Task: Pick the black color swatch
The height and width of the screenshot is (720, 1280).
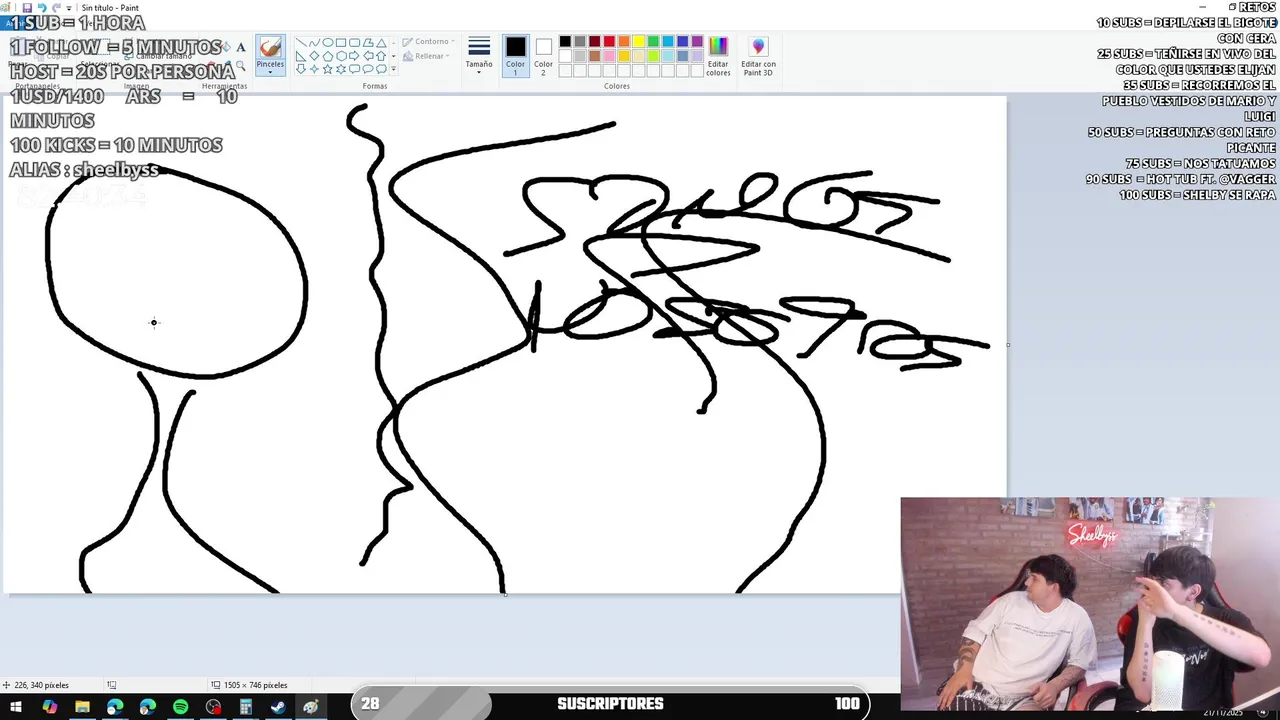Action: pyautogui.click(x=565, y=41)
